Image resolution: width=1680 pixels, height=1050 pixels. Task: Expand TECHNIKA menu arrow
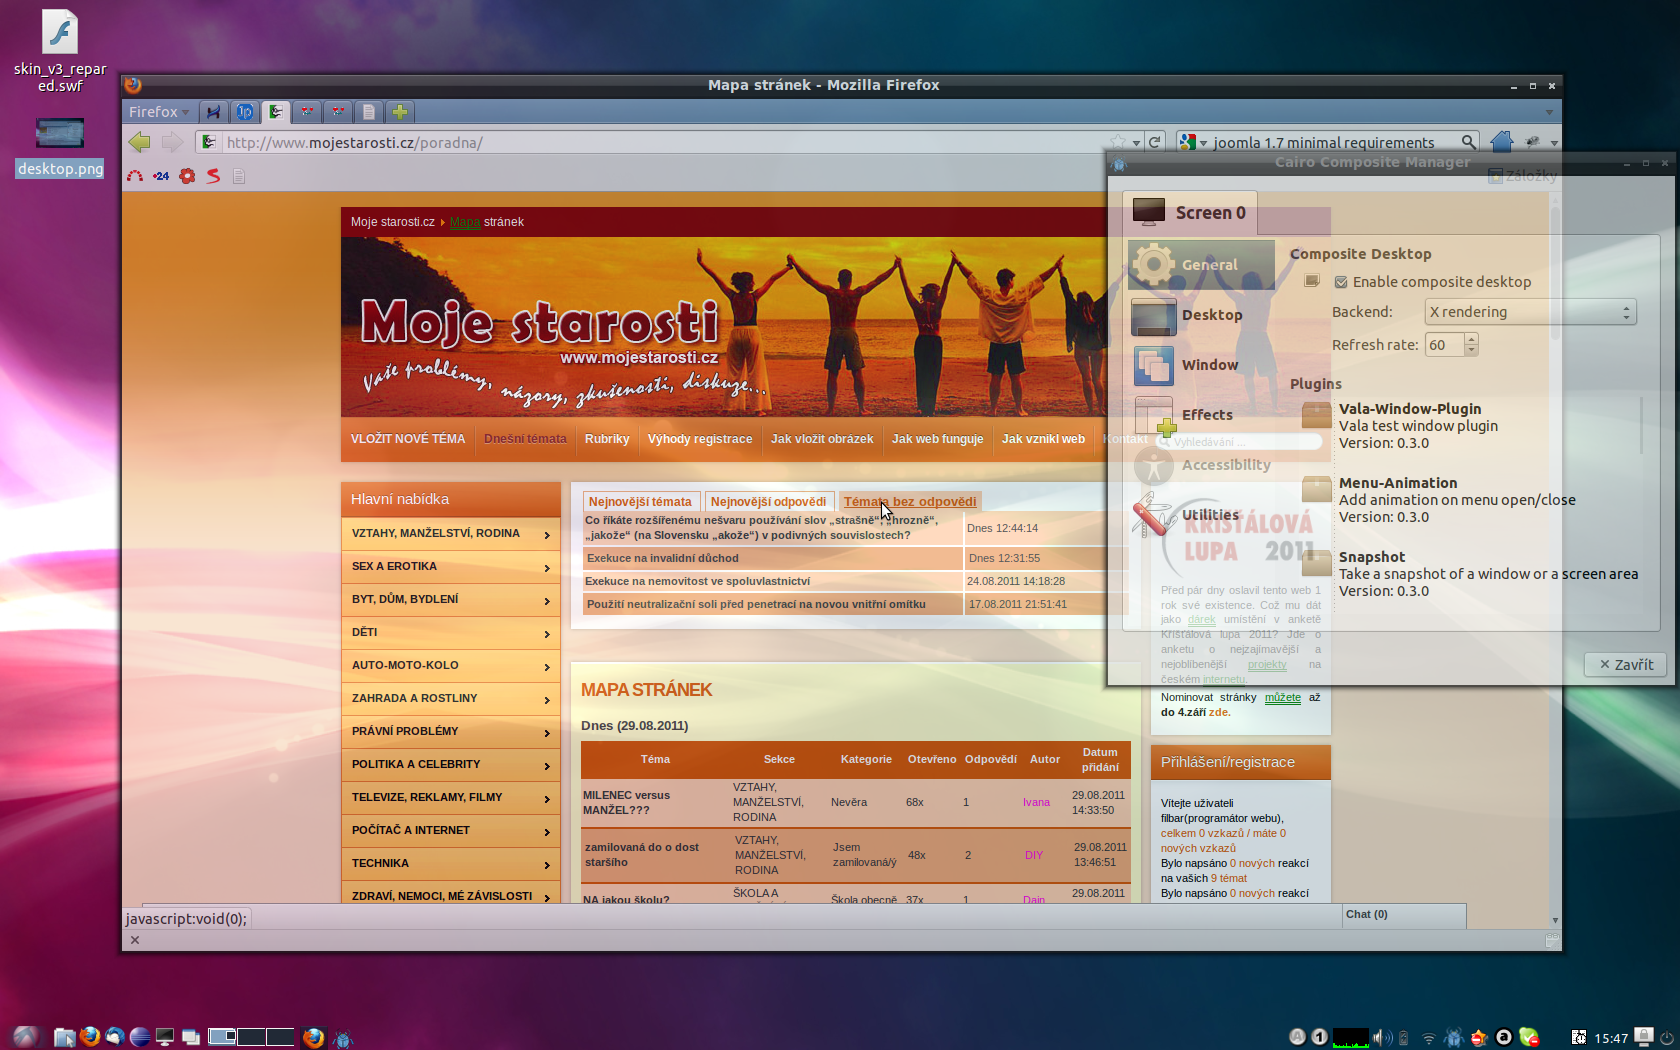(547, 865)
